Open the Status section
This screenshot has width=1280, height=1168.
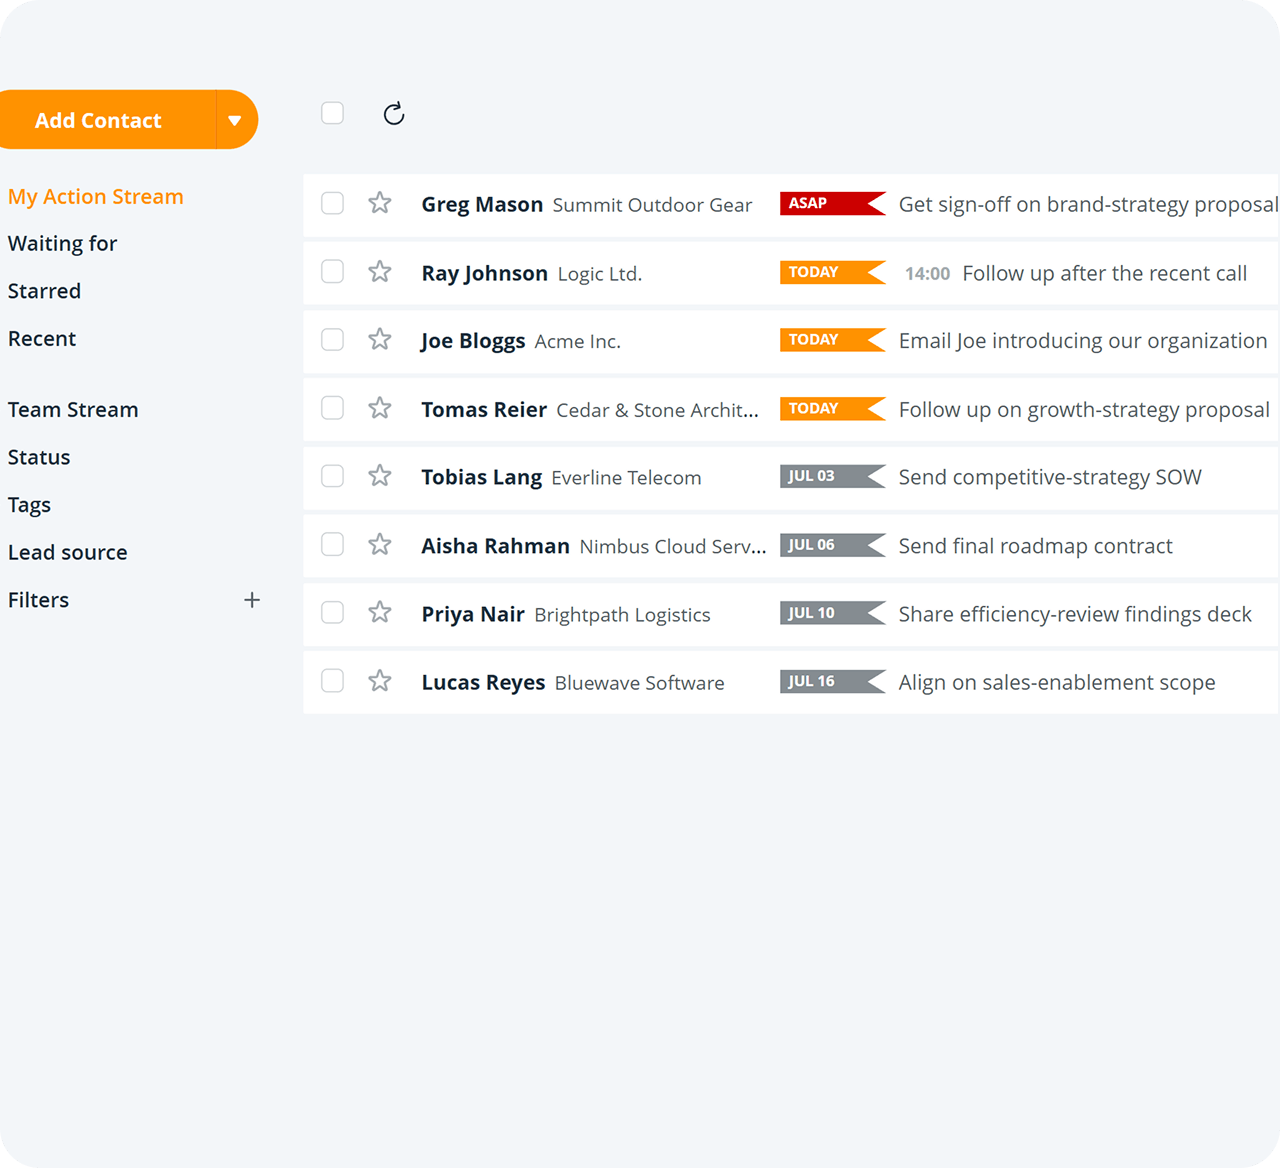[39, 457]
